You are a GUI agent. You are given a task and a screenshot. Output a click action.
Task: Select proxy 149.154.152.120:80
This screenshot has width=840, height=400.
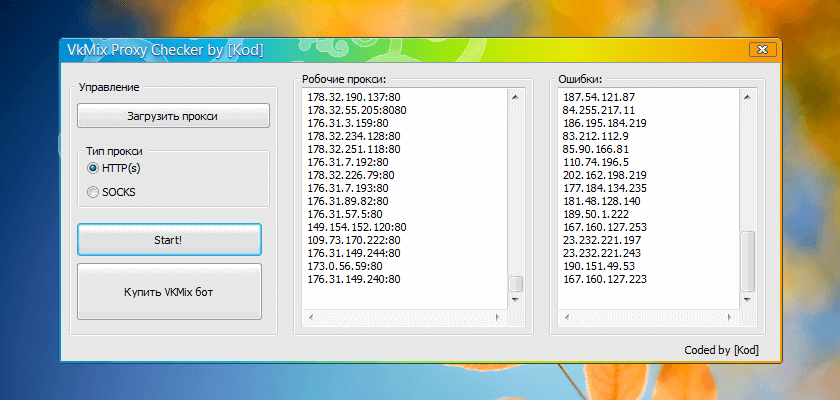click(357, 227)
